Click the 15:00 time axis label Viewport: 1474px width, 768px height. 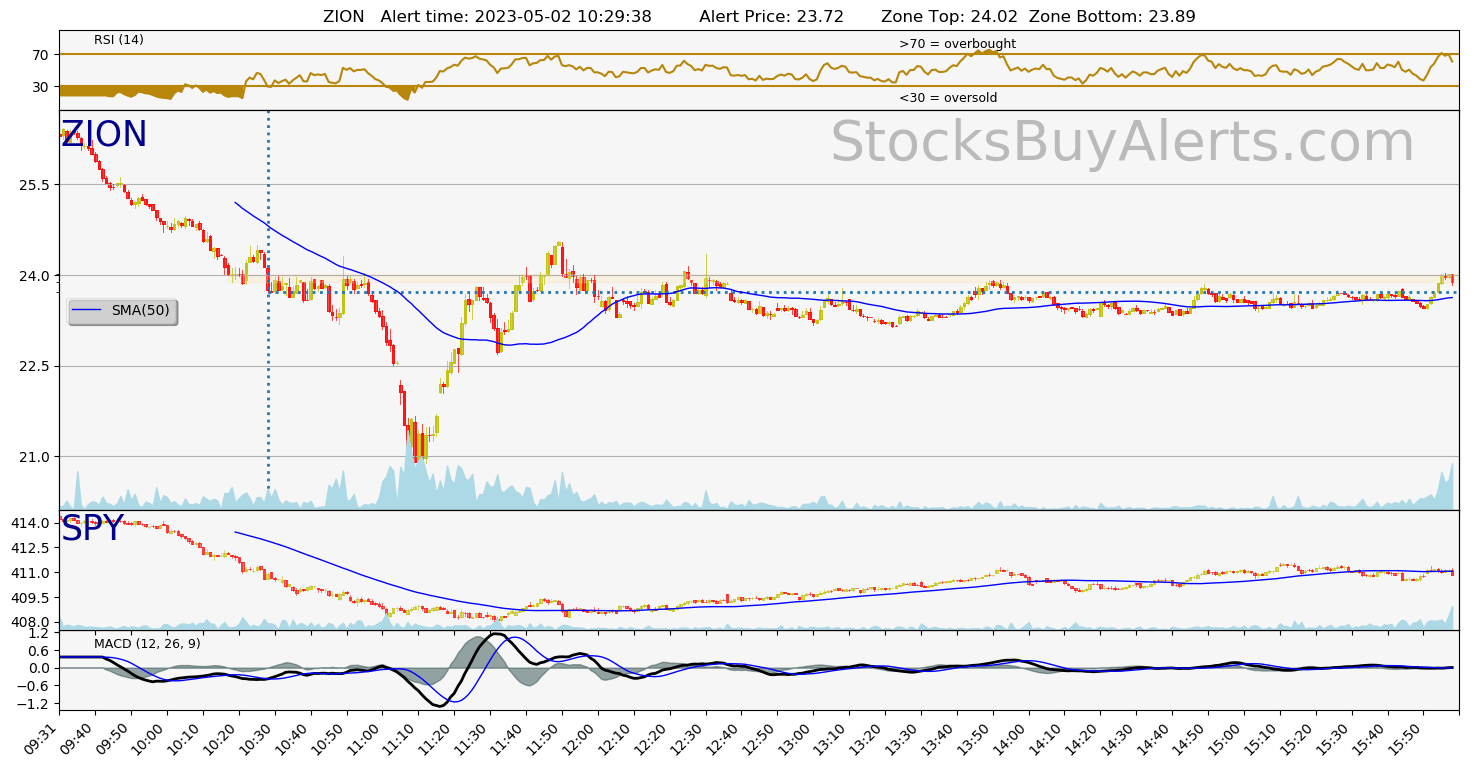(x=1226, y=738)
